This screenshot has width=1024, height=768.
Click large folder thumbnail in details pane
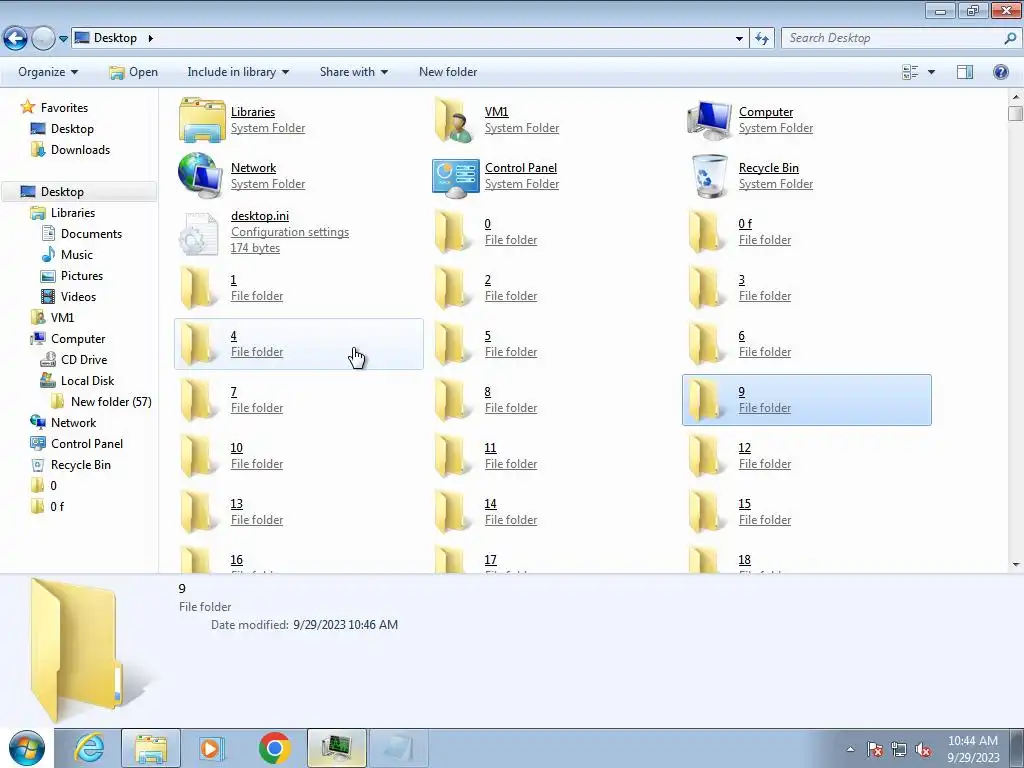coord(75,649)
